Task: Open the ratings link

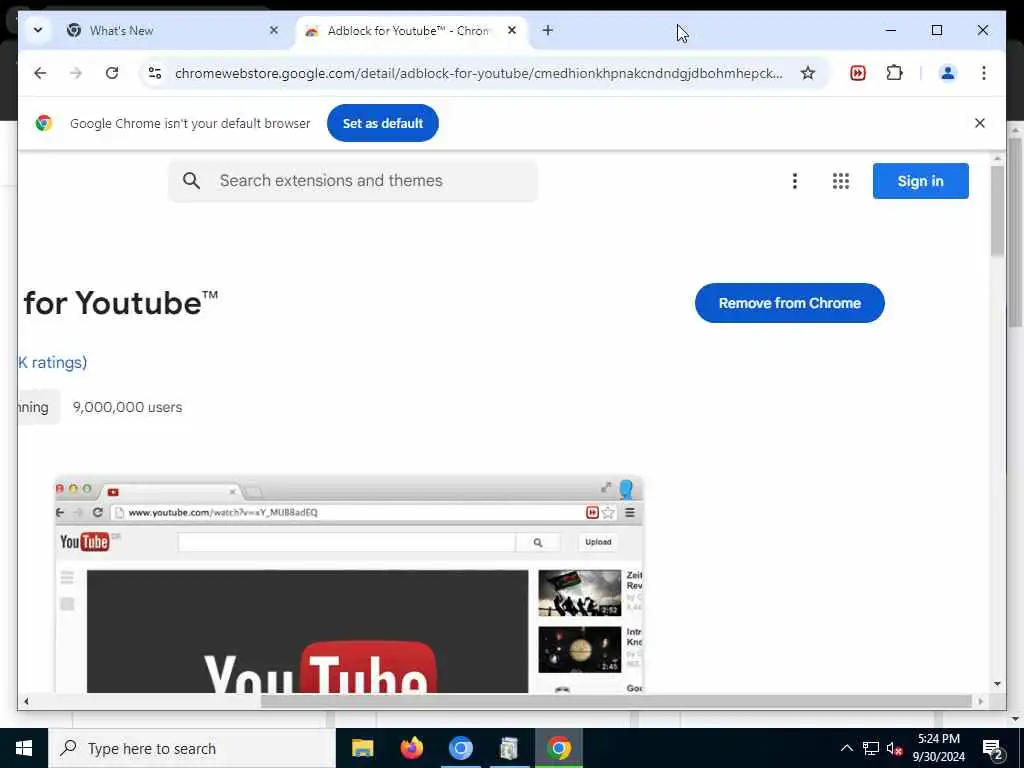Action: 53,362
